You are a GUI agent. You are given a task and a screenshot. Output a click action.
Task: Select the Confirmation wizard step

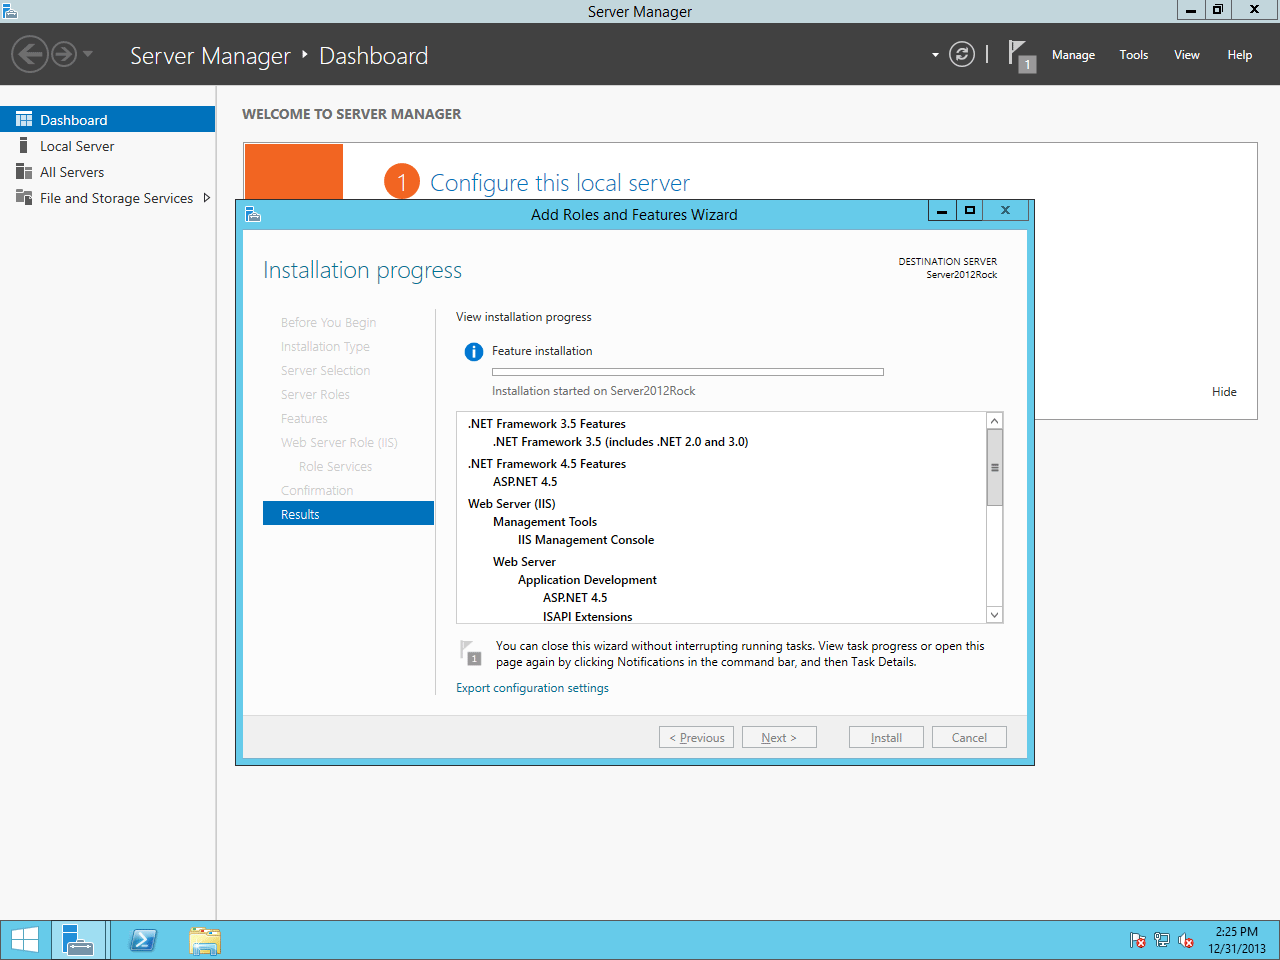317,490
